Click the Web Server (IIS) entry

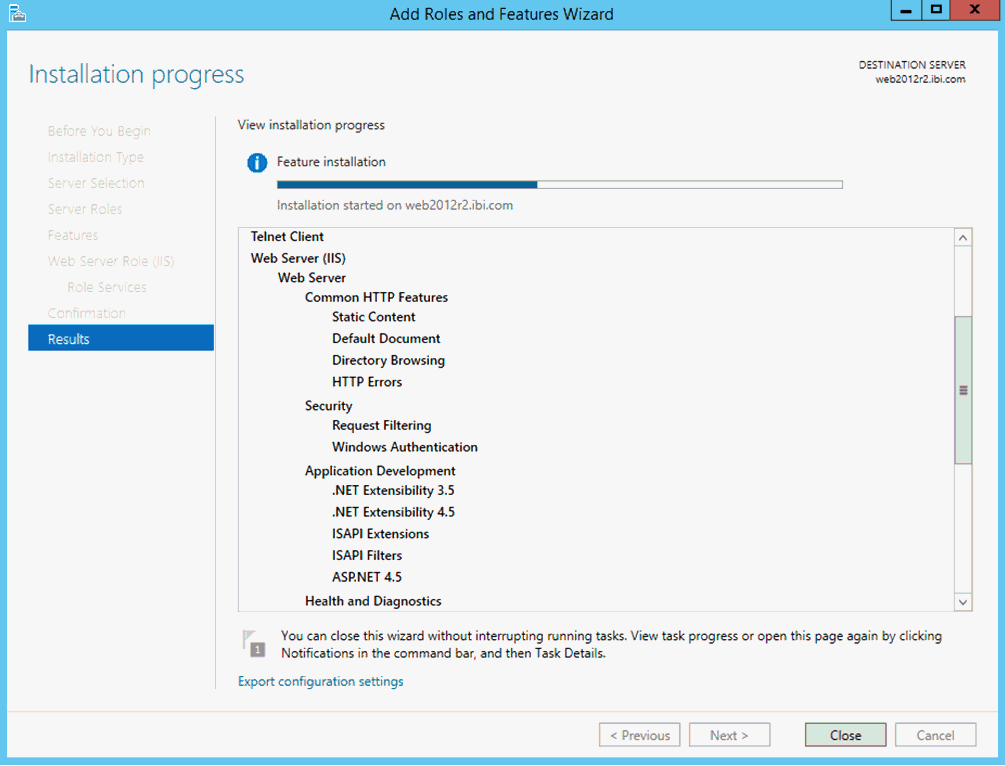coord(298,258)
